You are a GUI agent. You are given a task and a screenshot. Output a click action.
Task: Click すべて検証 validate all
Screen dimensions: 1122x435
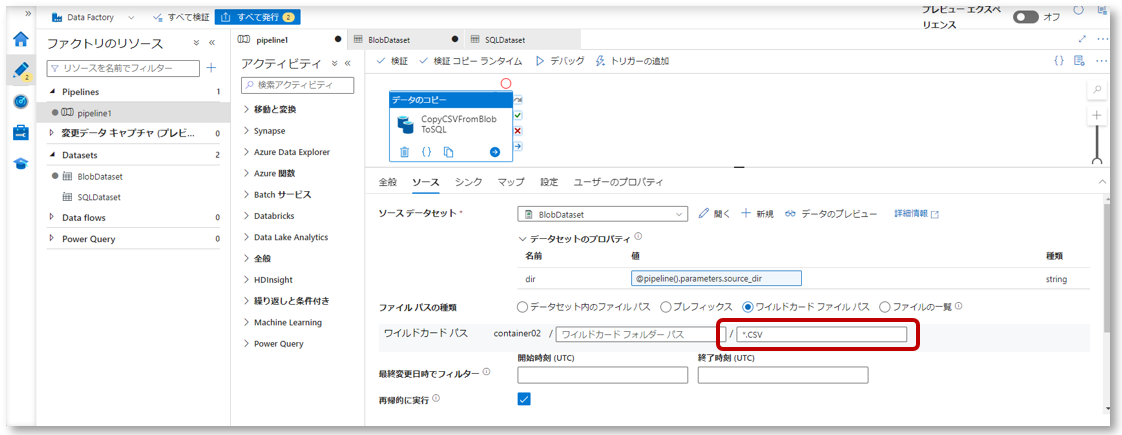[x=181, y=16]
